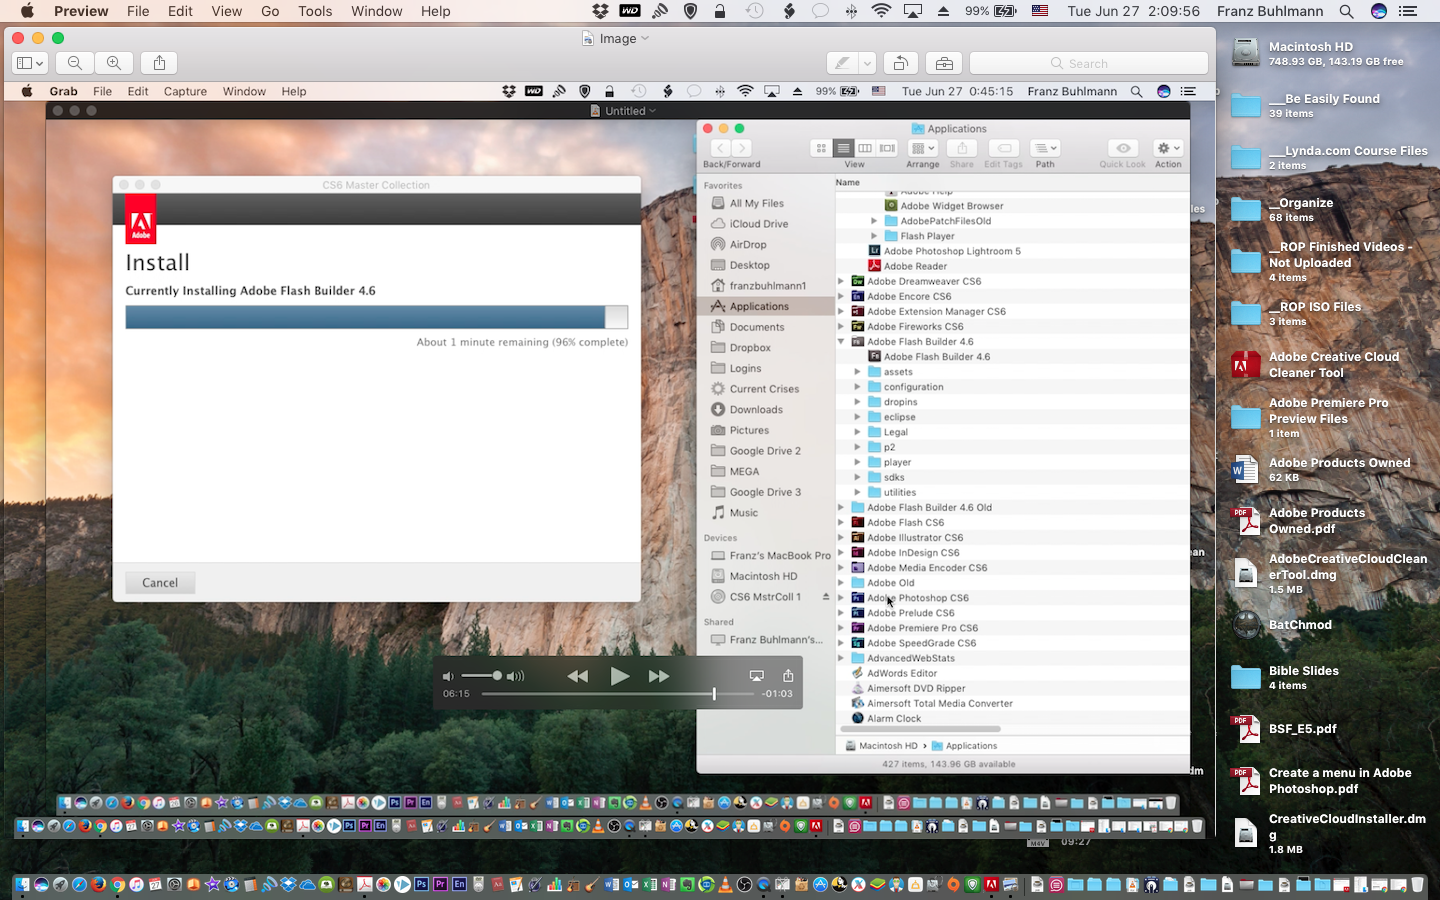Image resolution: width=1440 pixels, height=900 pixels.
Task: Click the Edit Tags button in Finder toolbar
Action: click(x=1004, y=148)
